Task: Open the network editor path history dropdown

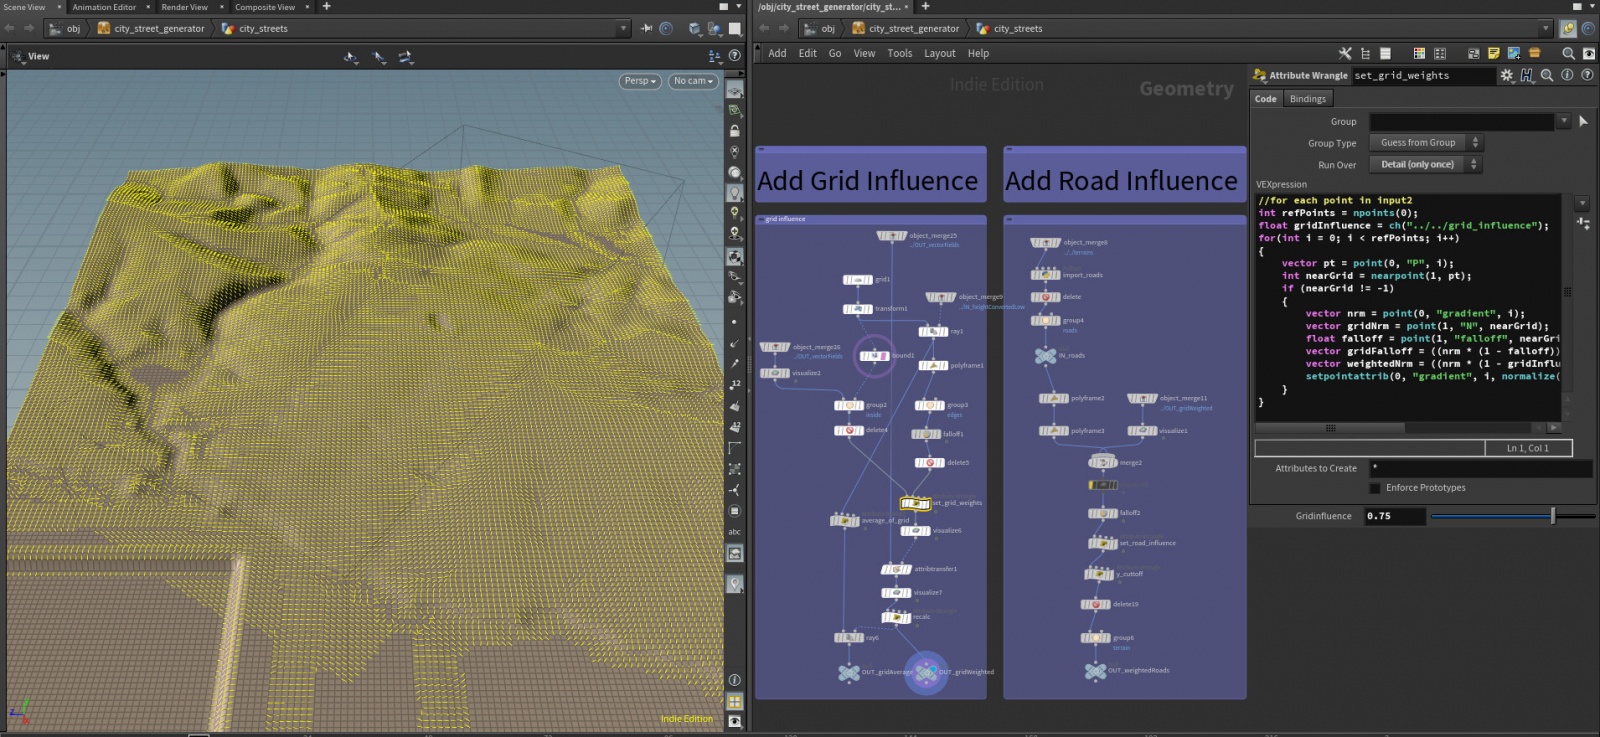Action: pos(1546,28)
